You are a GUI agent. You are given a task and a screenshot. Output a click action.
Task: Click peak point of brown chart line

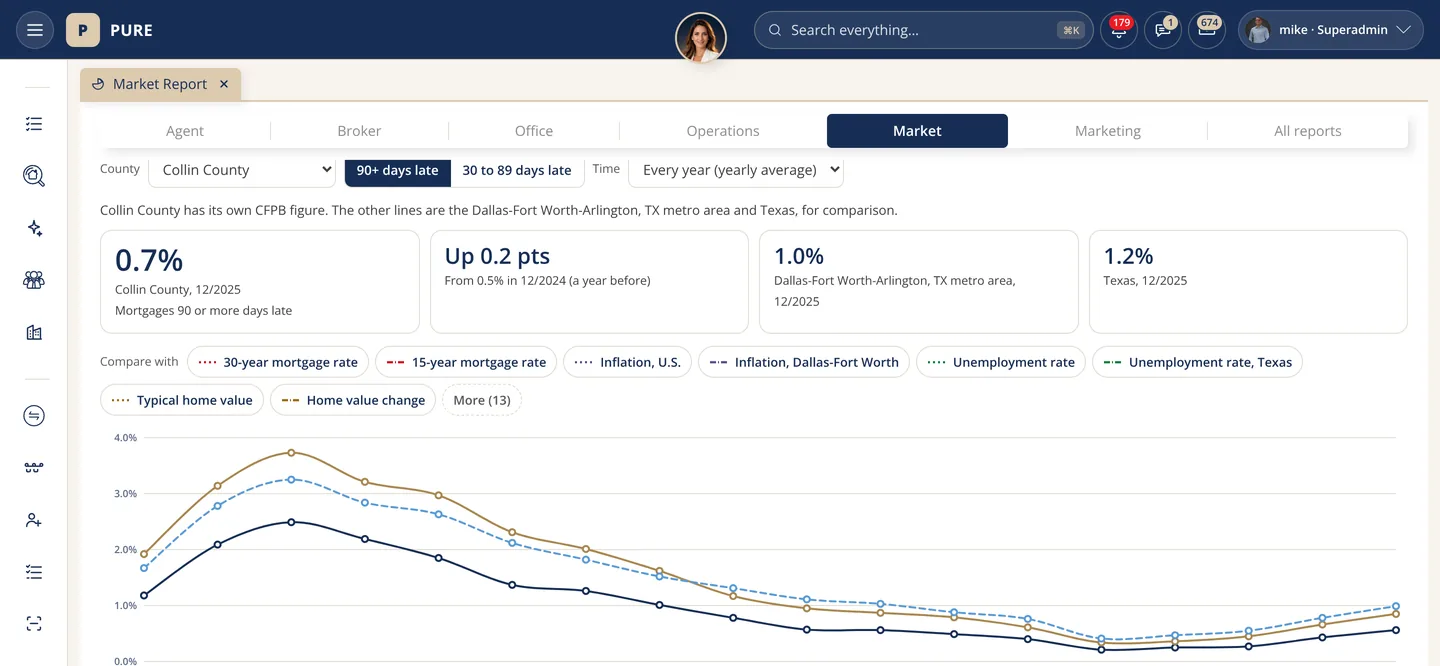(291, 453)
